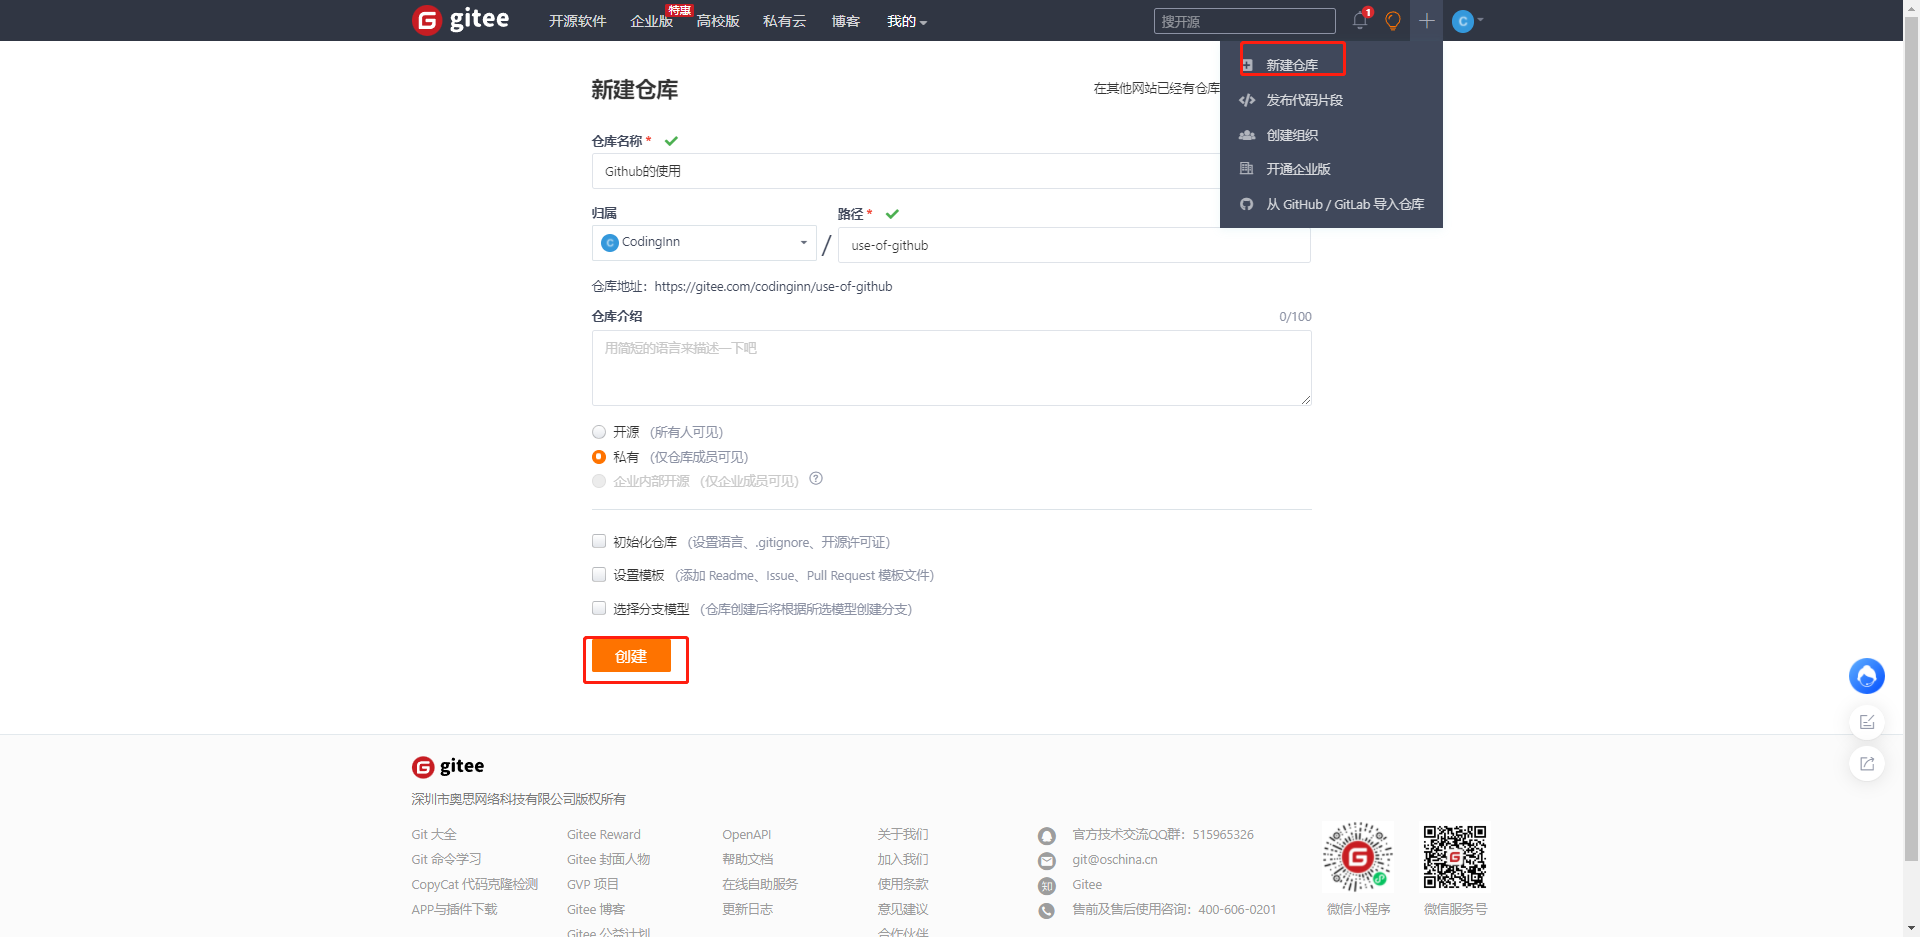Open 企业版 navigation item

point(652,21)
